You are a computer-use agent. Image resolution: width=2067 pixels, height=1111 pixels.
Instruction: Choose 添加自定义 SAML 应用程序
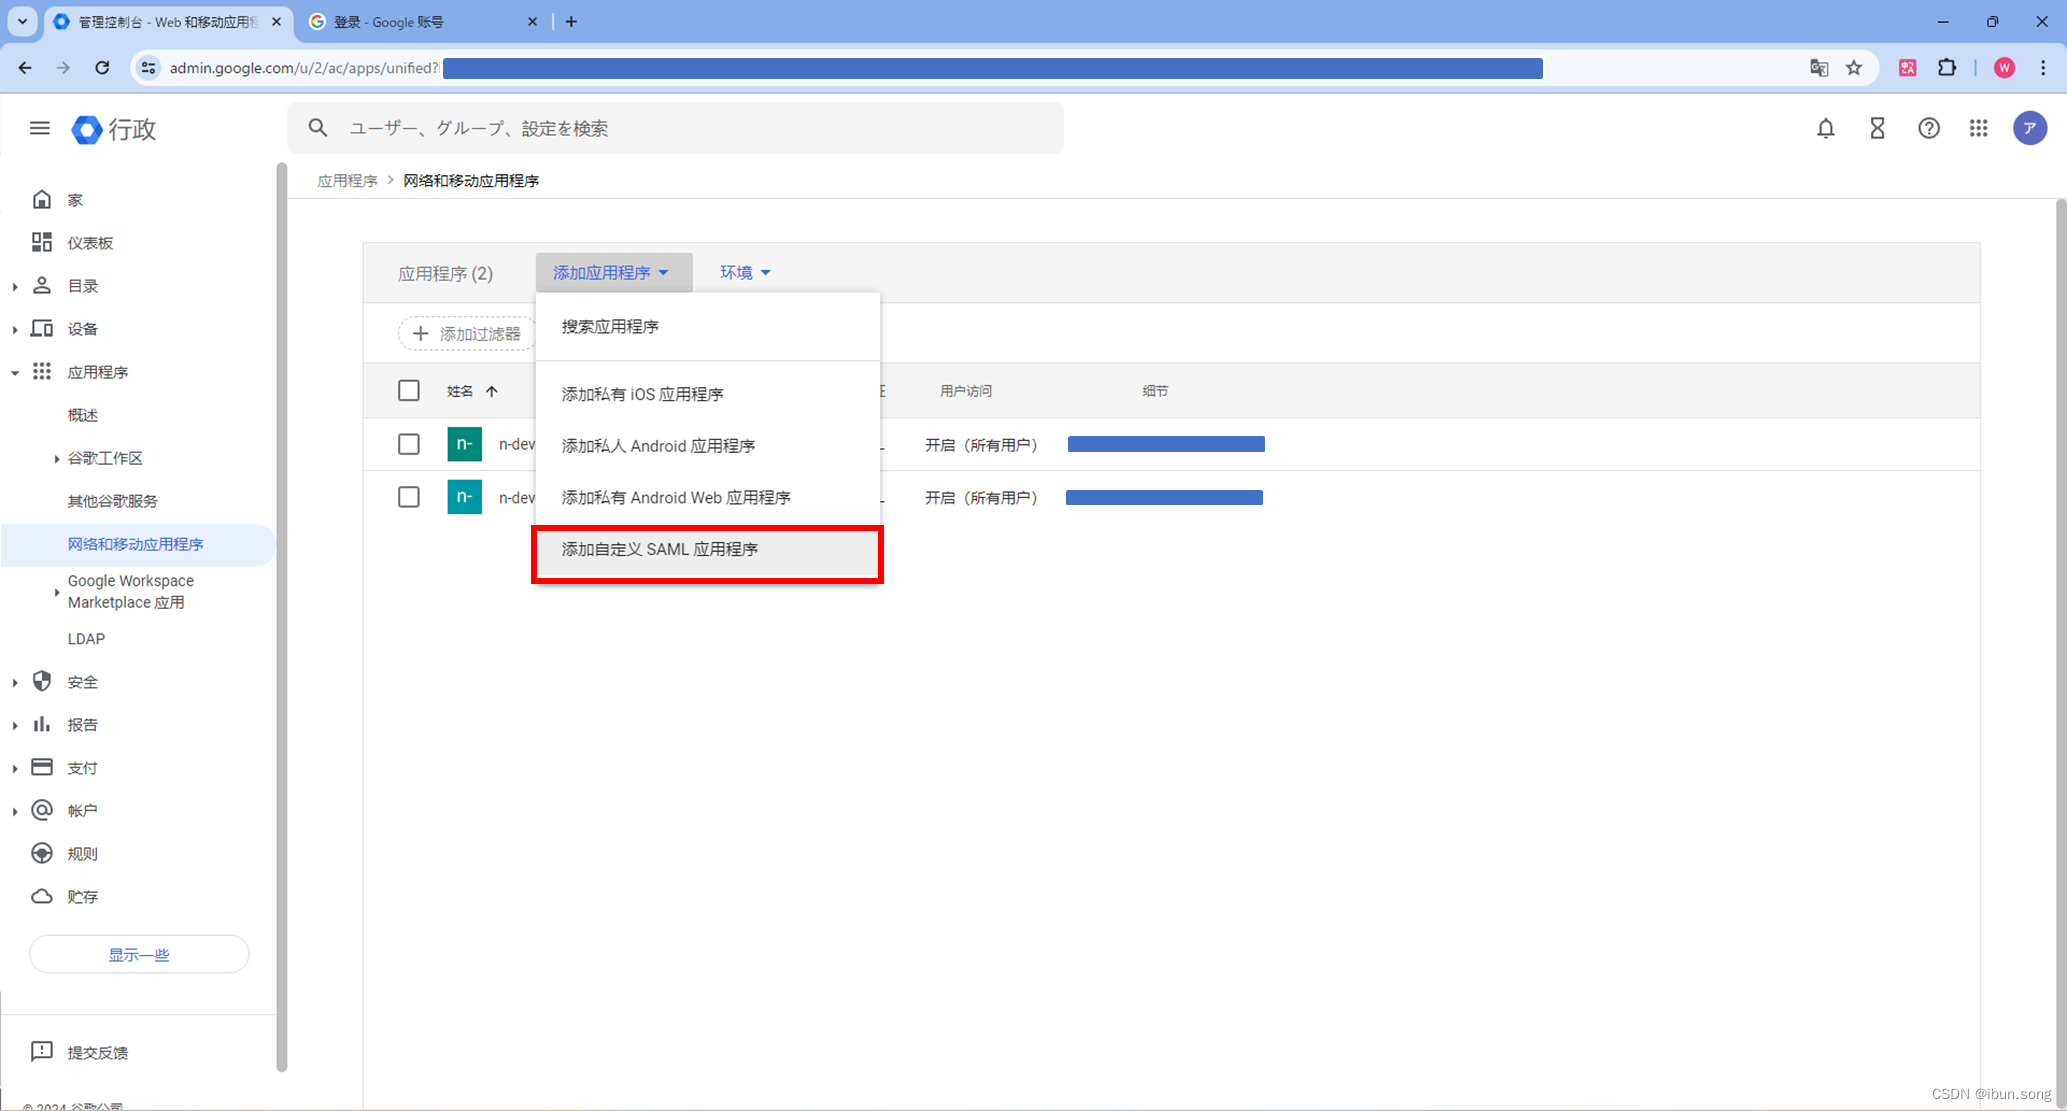(x=708, y=550)
